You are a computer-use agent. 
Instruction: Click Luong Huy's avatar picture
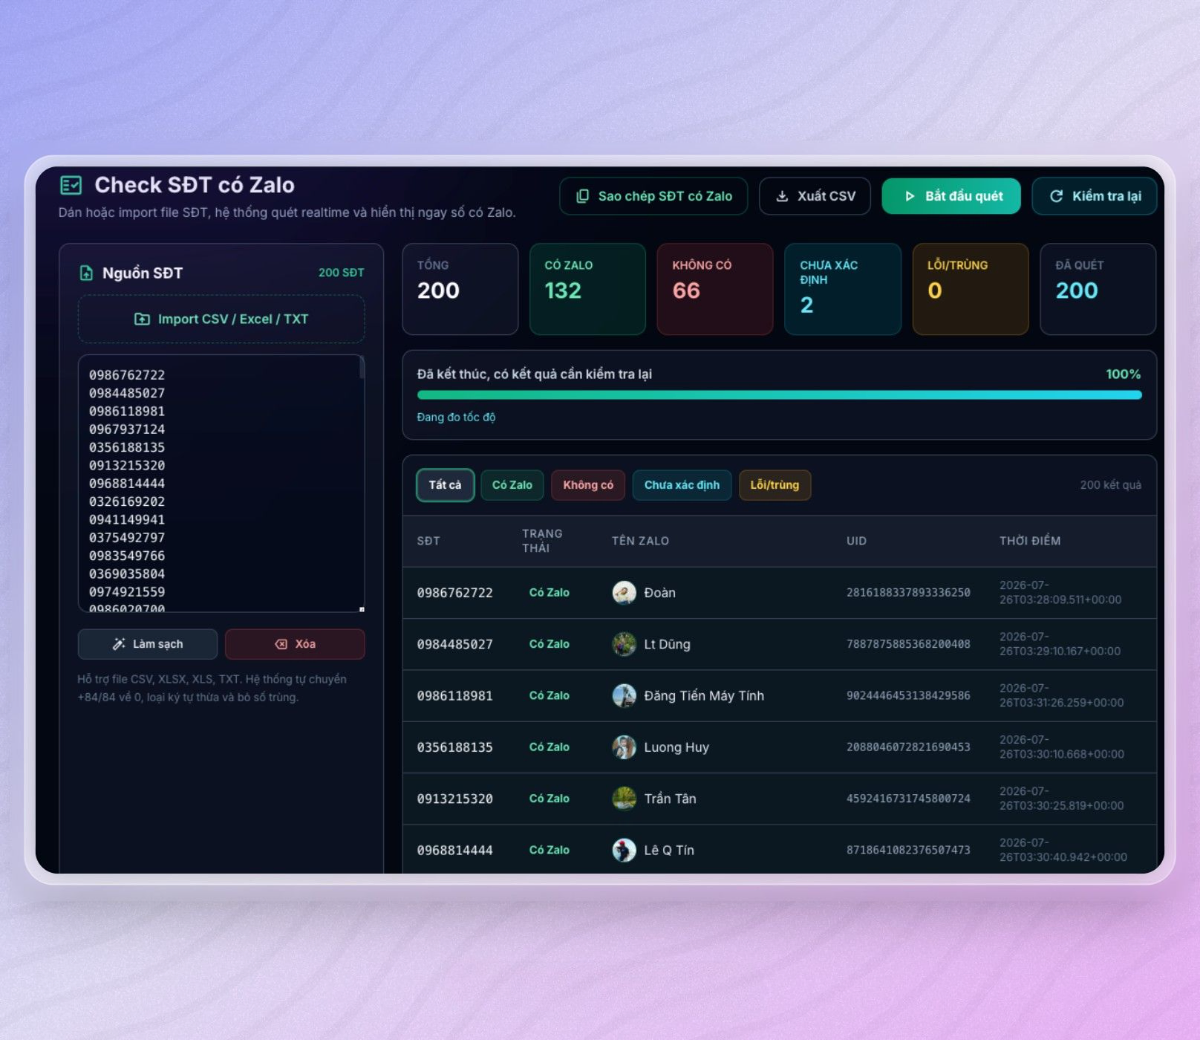pos(624,747)
